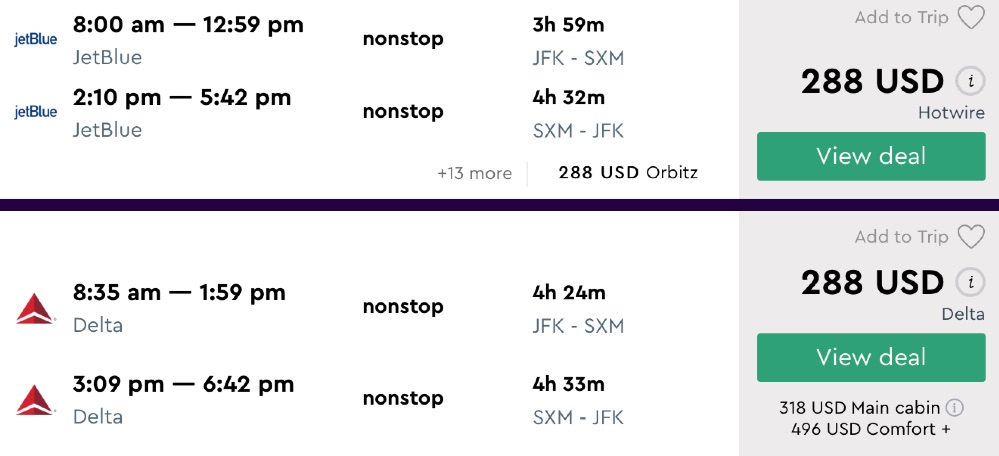Open the 288 USD Orbitz offer

628,173
